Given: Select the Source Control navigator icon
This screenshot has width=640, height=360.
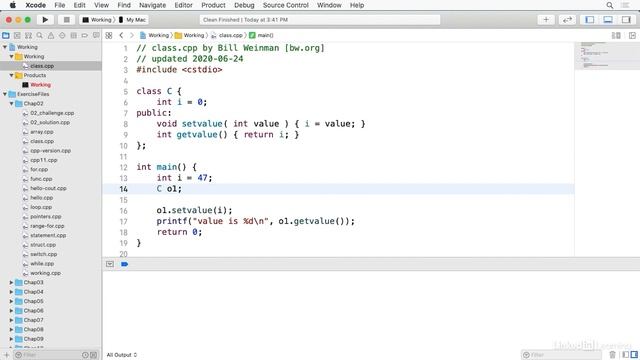Looking at the screenshot, I should coord(17,36).
